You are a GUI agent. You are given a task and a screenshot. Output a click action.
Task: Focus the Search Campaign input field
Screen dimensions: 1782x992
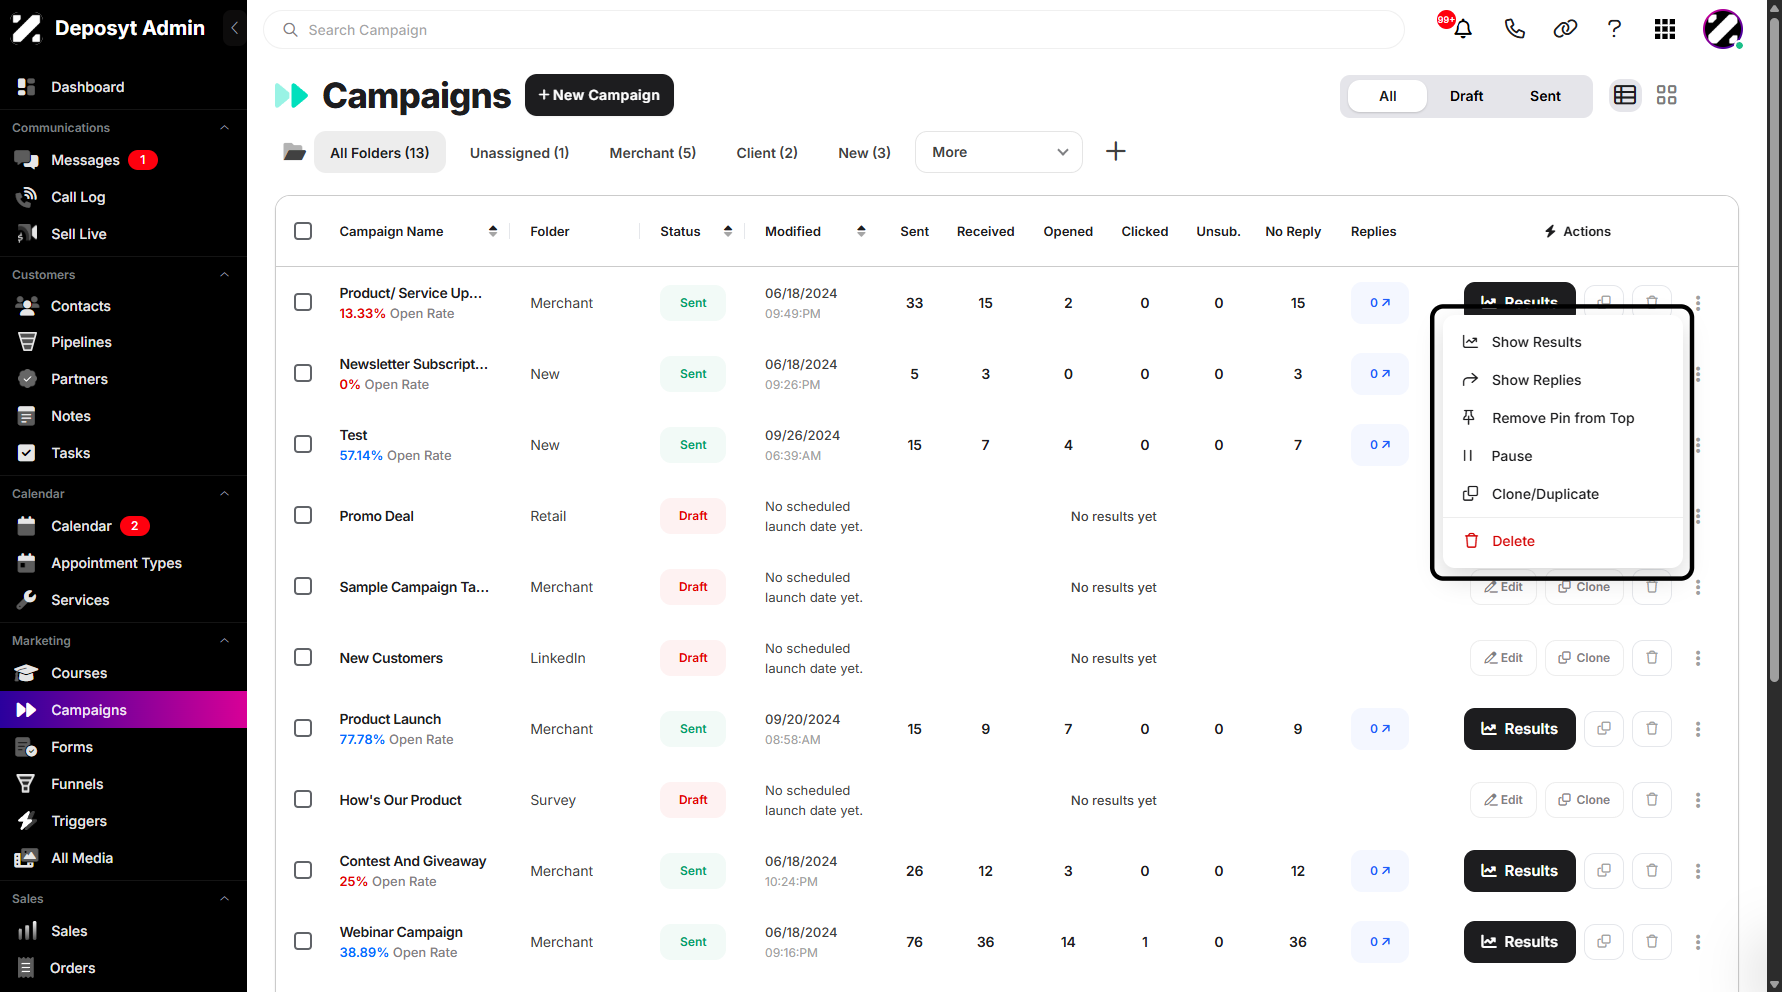tap(834, 30)
